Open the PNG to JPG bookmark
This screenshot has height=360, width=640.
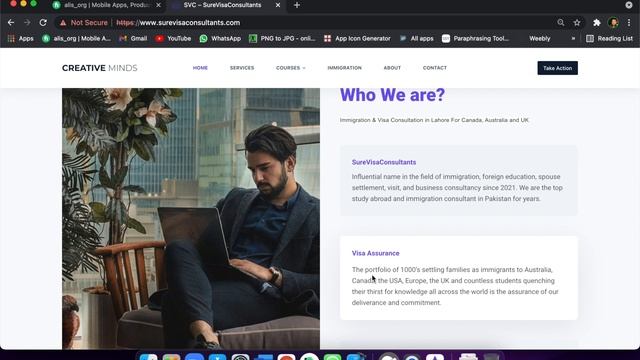282,38
